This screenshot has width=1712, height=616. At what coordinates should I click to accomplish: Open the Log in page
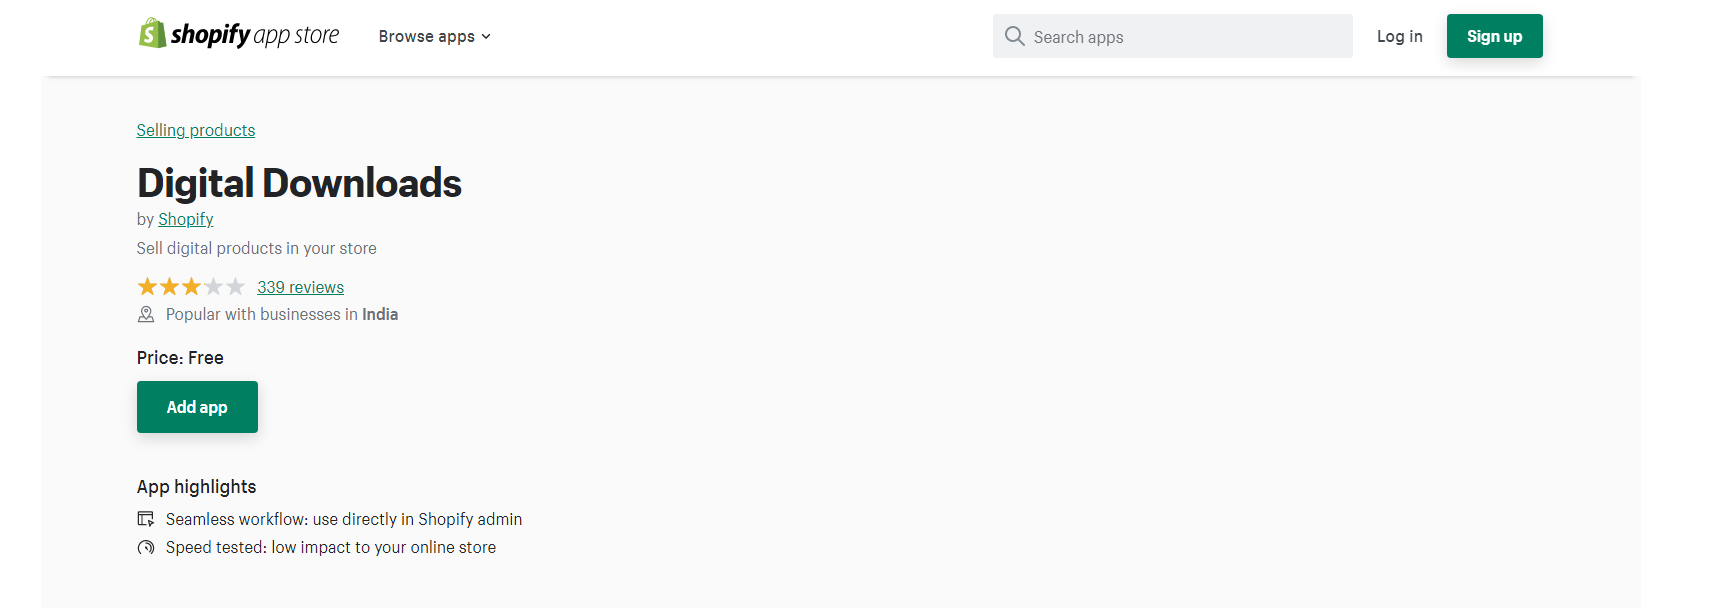[x=1399, y=36]
